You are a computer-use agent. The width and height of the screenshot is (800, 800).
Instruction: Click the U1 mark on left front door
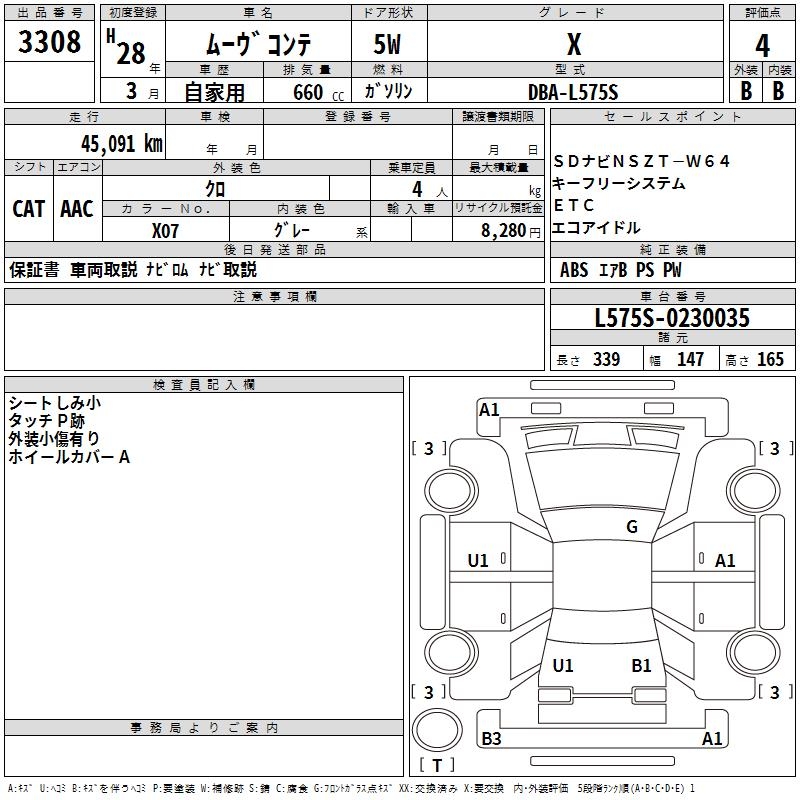click(x=478, y=561)
